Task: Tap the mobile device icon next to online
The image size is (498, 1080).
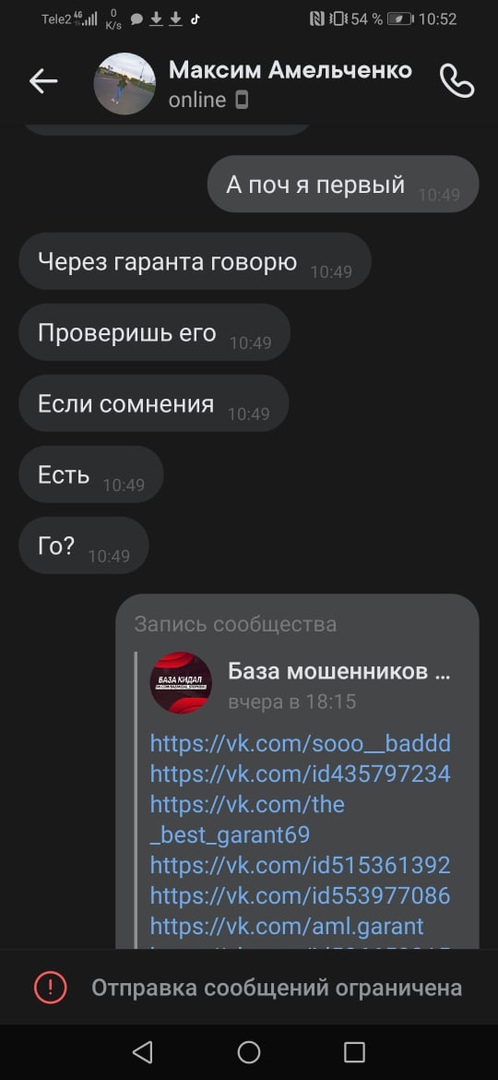Action: 242,101
